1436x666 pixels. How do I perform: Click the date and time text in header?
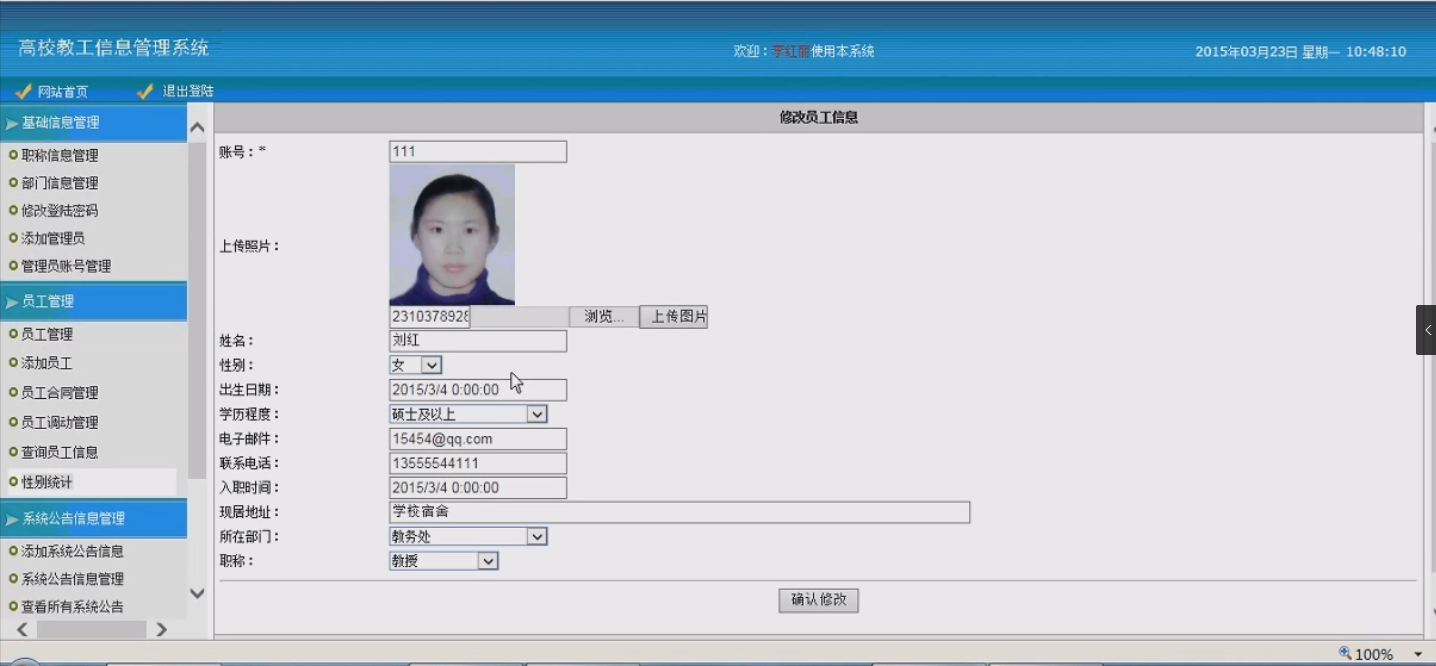(x=1301, y=52)
